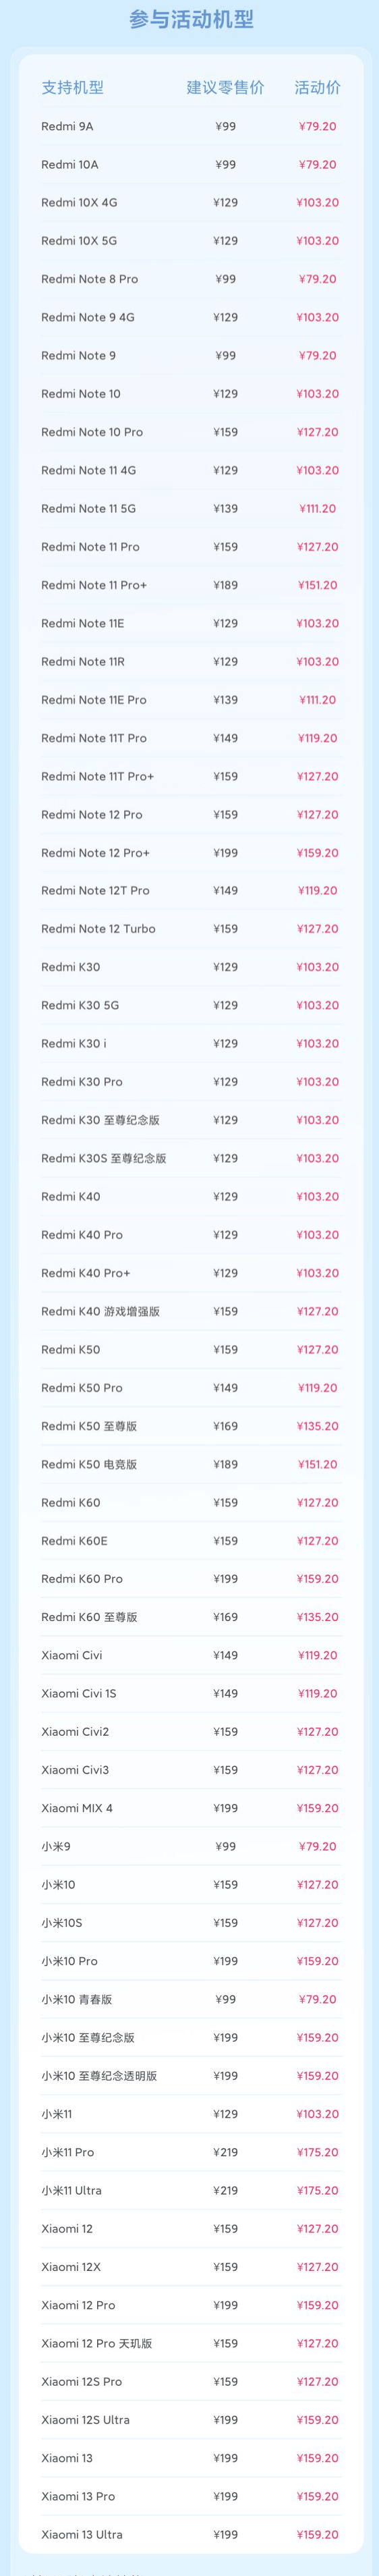Select Xiaomi 12 Pro 天玑版 entry
The width and height of the screenshot is (379, 2576).
[x=97, y=2343]
